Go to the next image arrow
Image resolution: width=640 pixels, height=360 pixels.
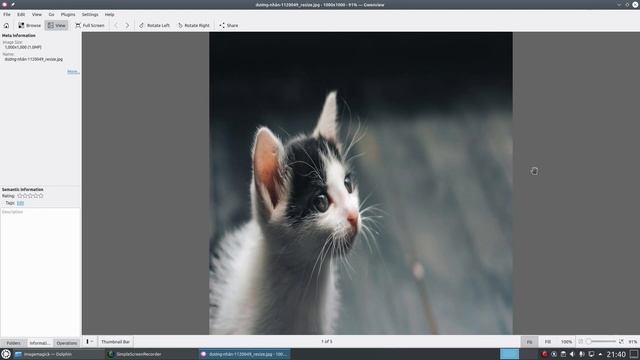(127, 25)
